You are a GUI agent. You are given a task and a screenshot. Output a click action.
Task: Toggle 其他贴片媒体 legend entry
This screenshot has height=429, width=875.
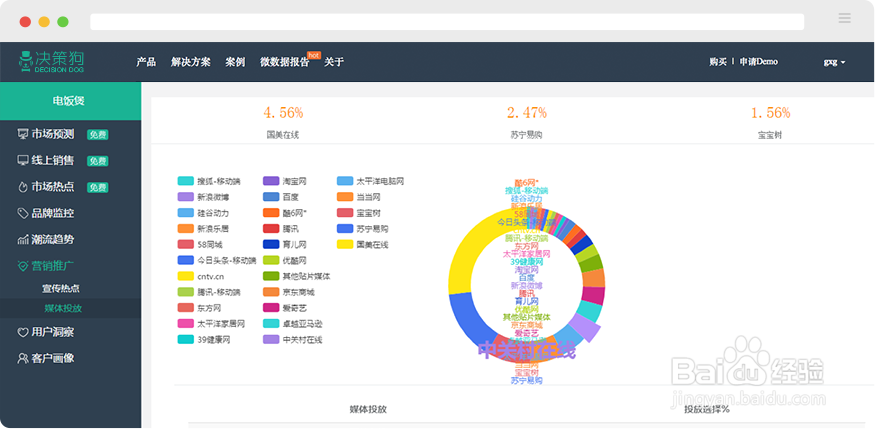pos(297,276)
